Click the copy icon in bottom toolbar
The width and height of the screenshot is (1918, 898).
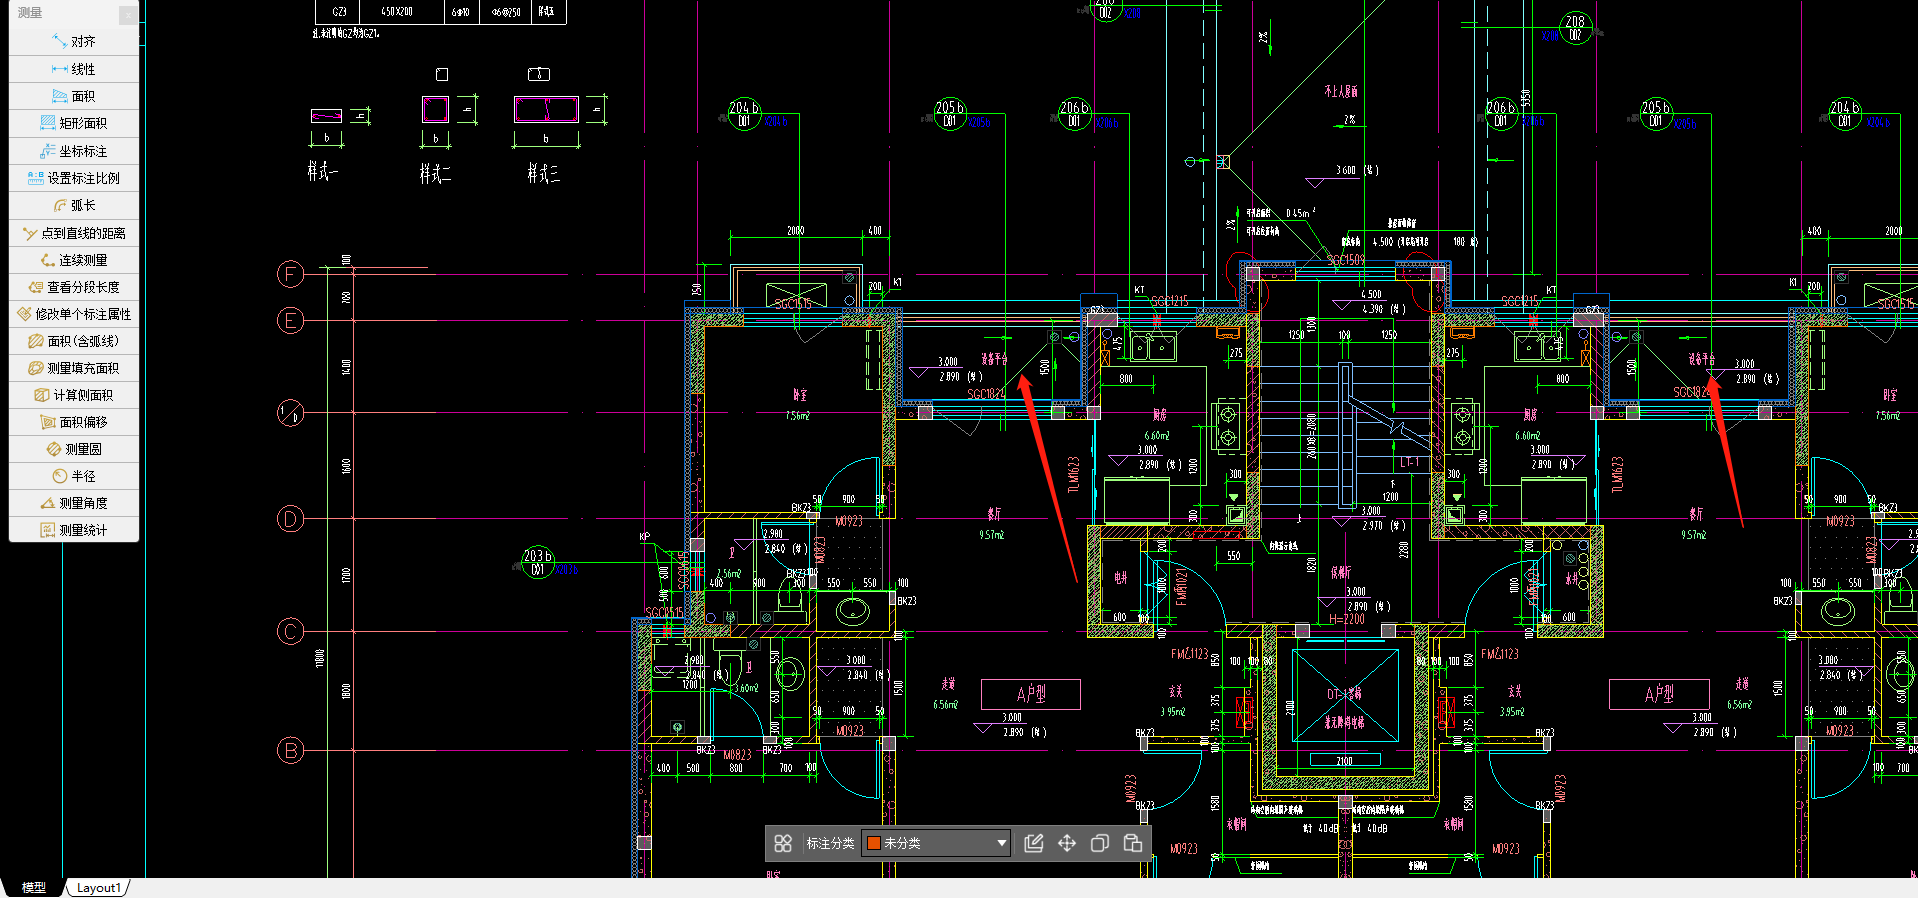click(x=1100, y=843)
